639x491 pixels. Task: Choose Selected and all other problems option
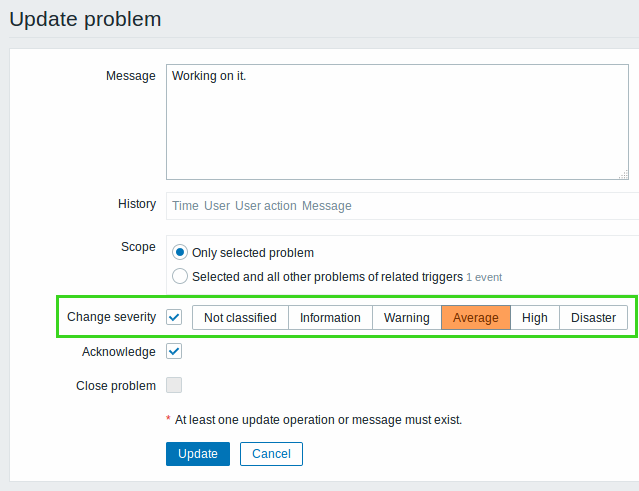coord(180,276)
